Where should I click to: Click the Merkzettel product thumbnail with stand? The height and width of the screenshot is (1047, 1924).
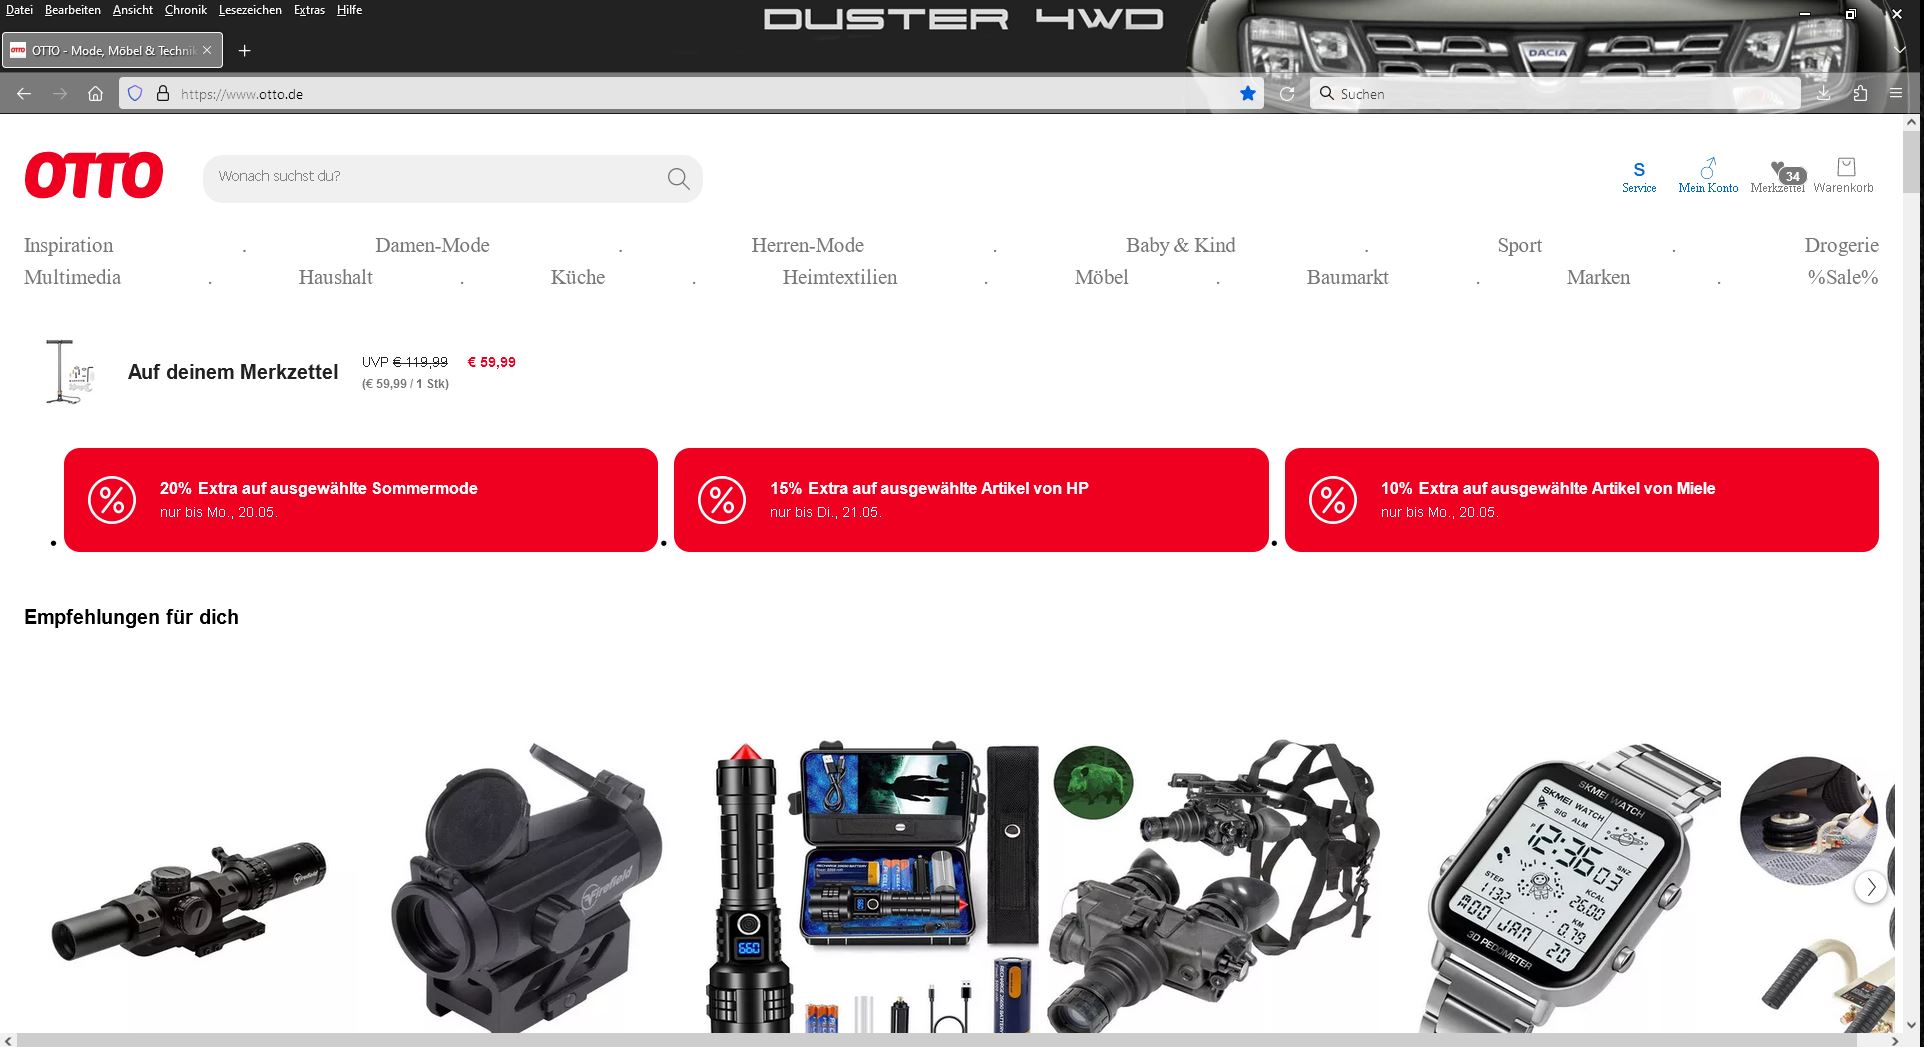(70, 372)
